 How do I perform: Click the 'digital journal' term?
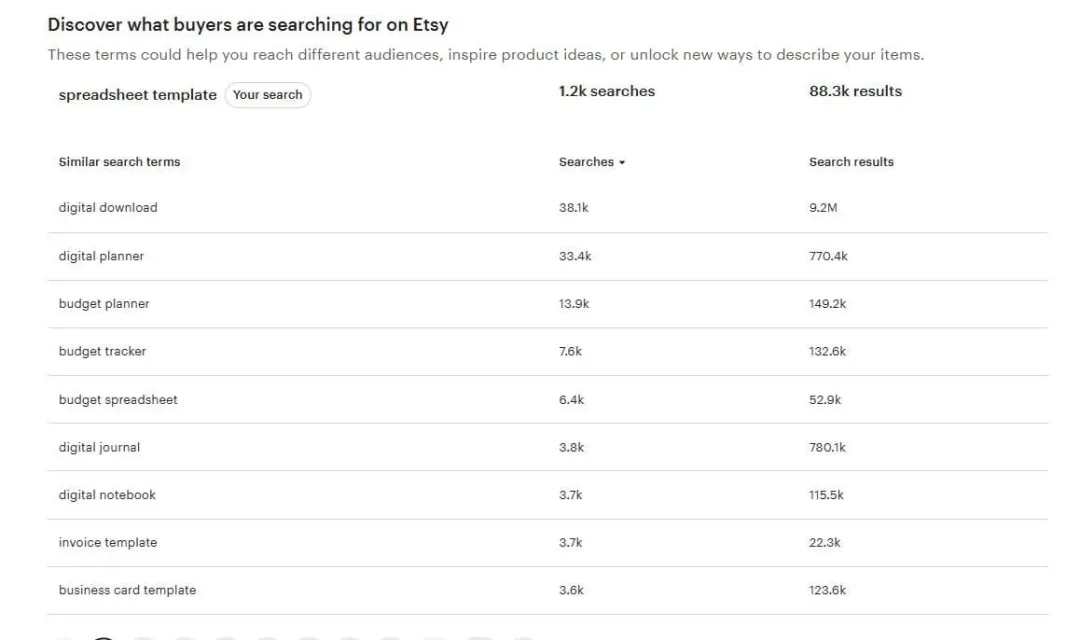99,447
